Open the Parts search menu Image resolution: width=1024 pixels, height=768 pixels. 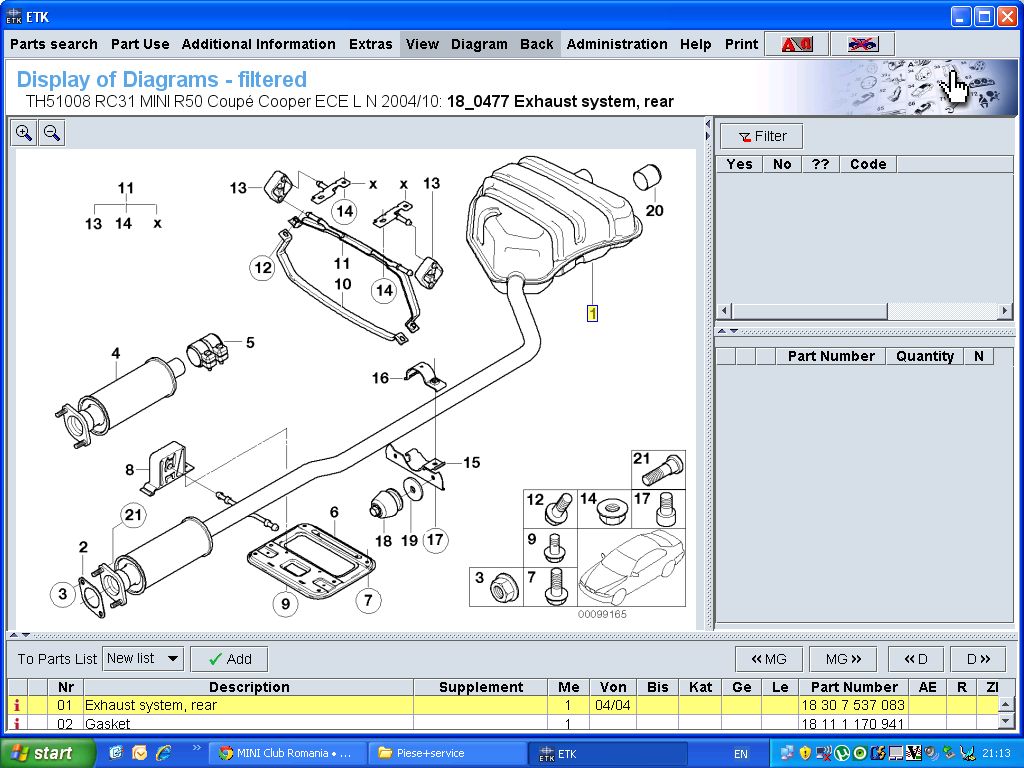(x=54, y=44)
